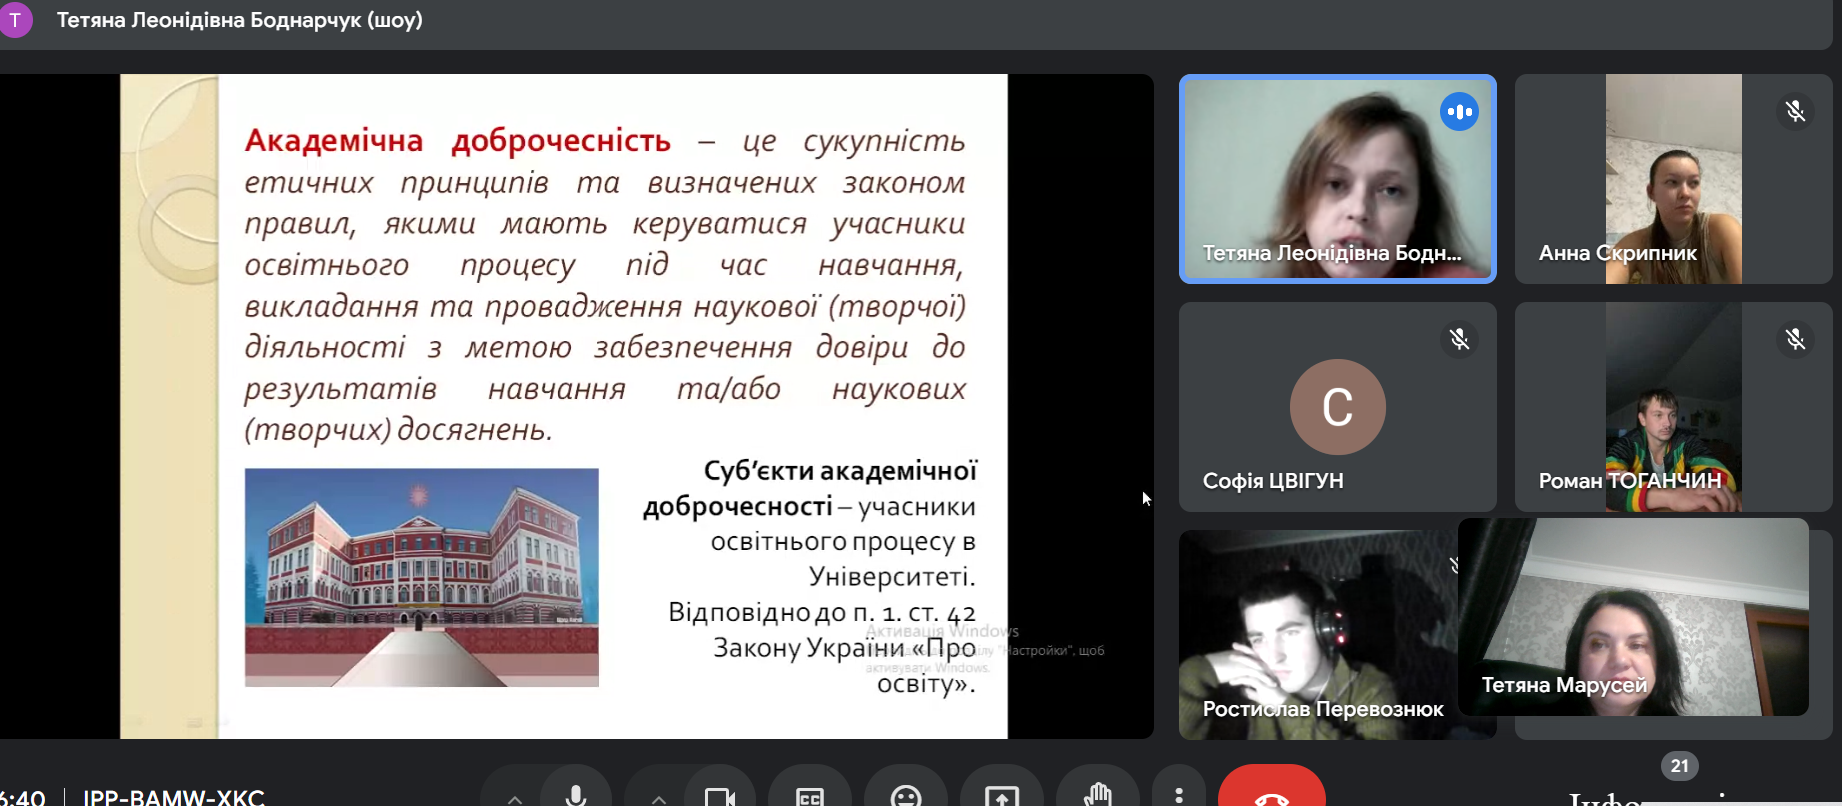Viewport: 1842px width, 806px height.
Task: Click the muted mic icon on Софія ЦВІГУН
Action: point(1459,339)
